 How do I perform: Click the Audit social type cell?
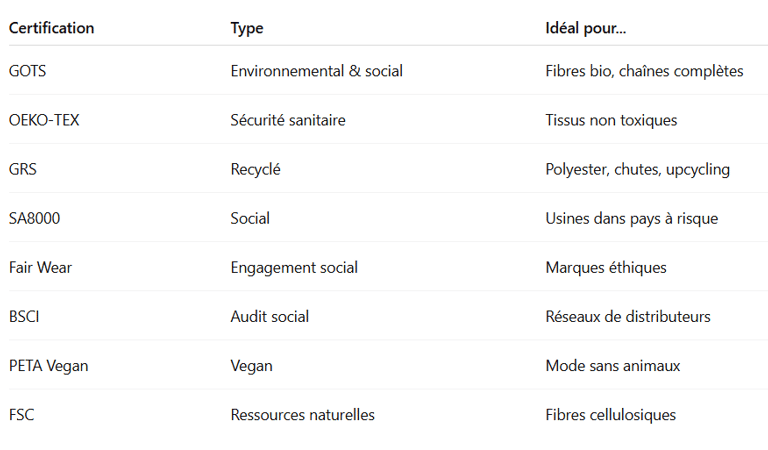pos(269,316)
